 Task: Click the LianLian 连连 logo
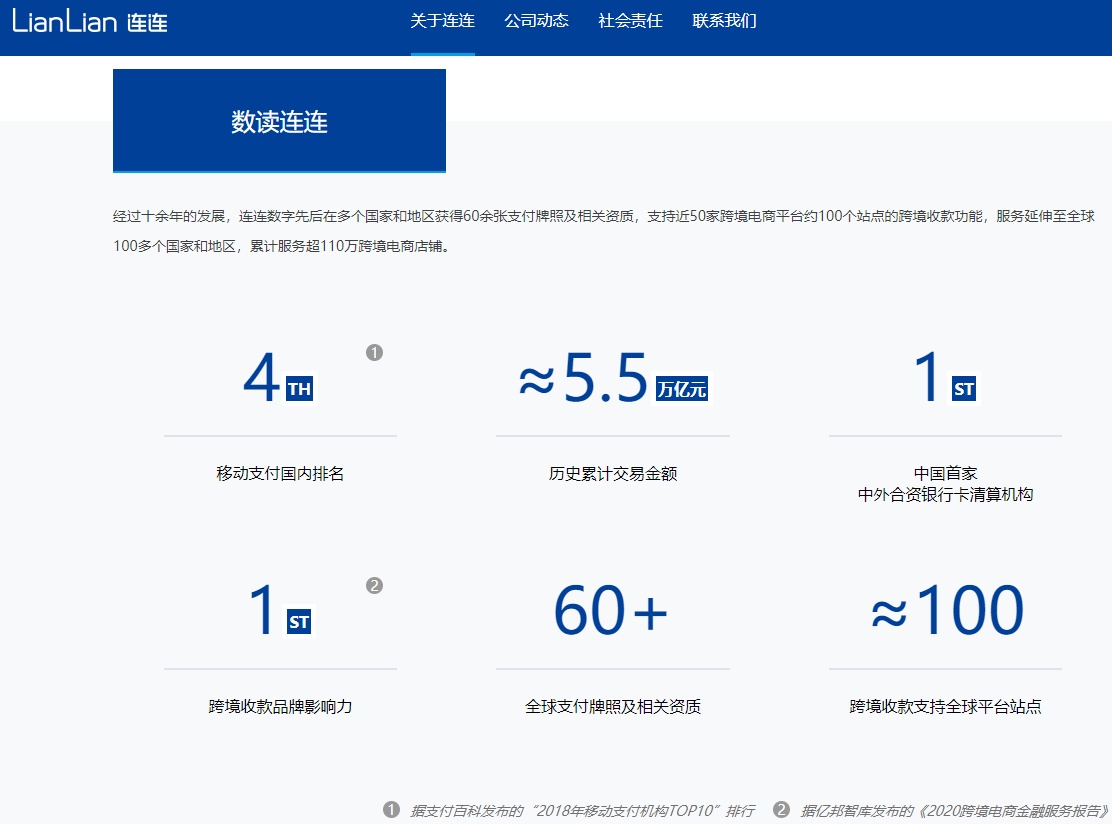[89, 21]
